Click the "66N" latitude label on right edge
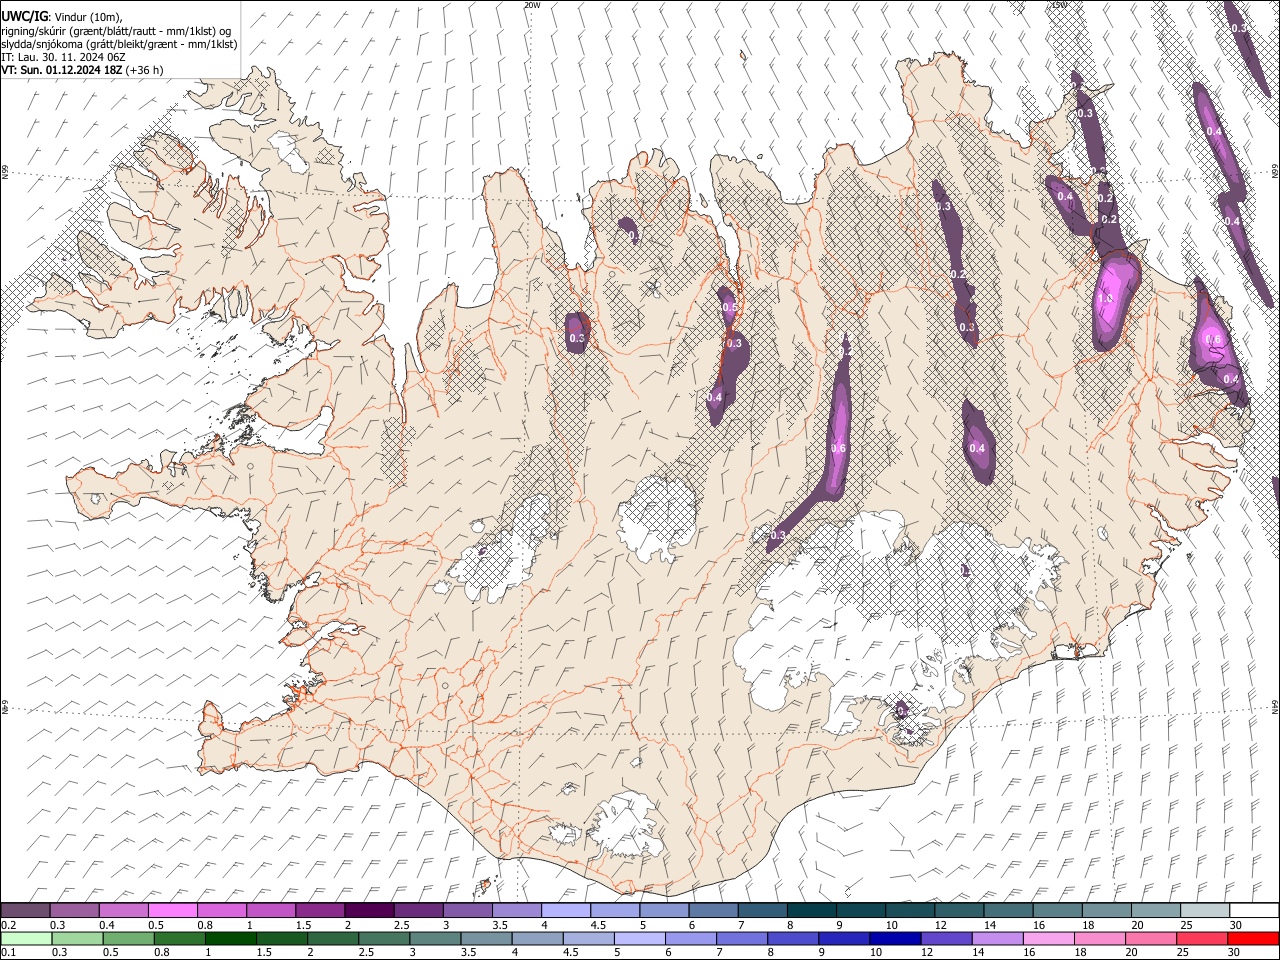 [1275, 172]
